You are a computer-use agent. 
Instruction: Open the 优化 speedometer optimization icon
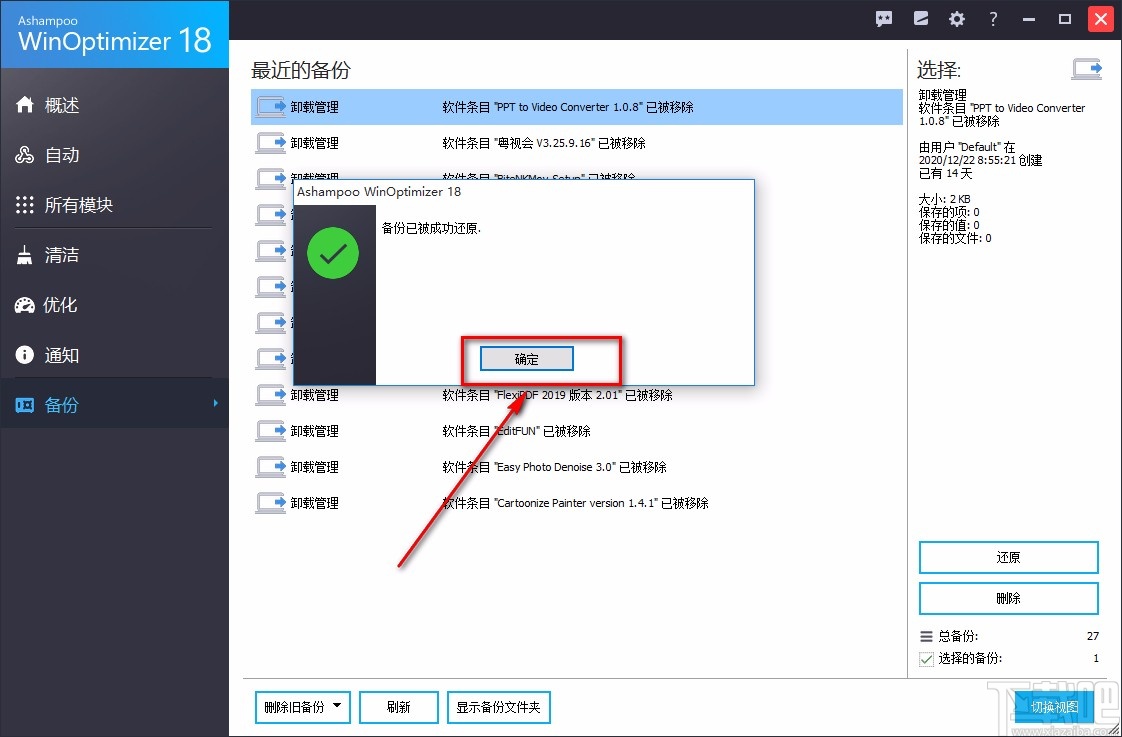(x=27, y=304)
